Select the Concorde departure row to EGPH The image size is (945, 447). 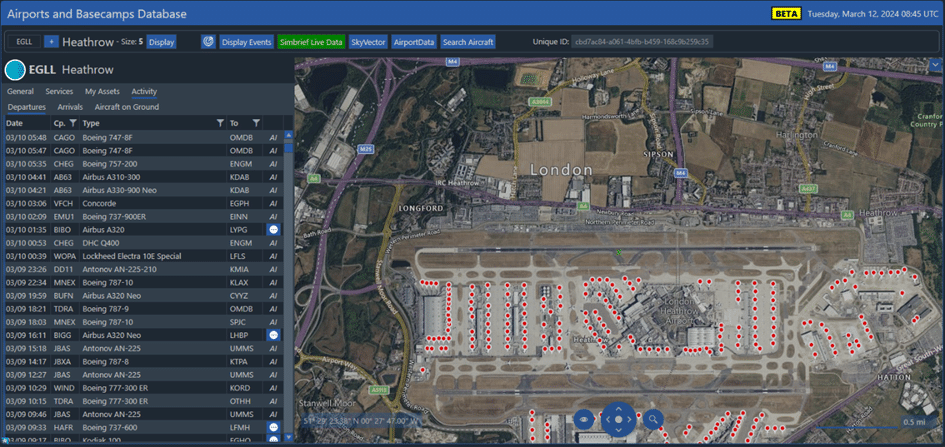(x=143, y=203)
